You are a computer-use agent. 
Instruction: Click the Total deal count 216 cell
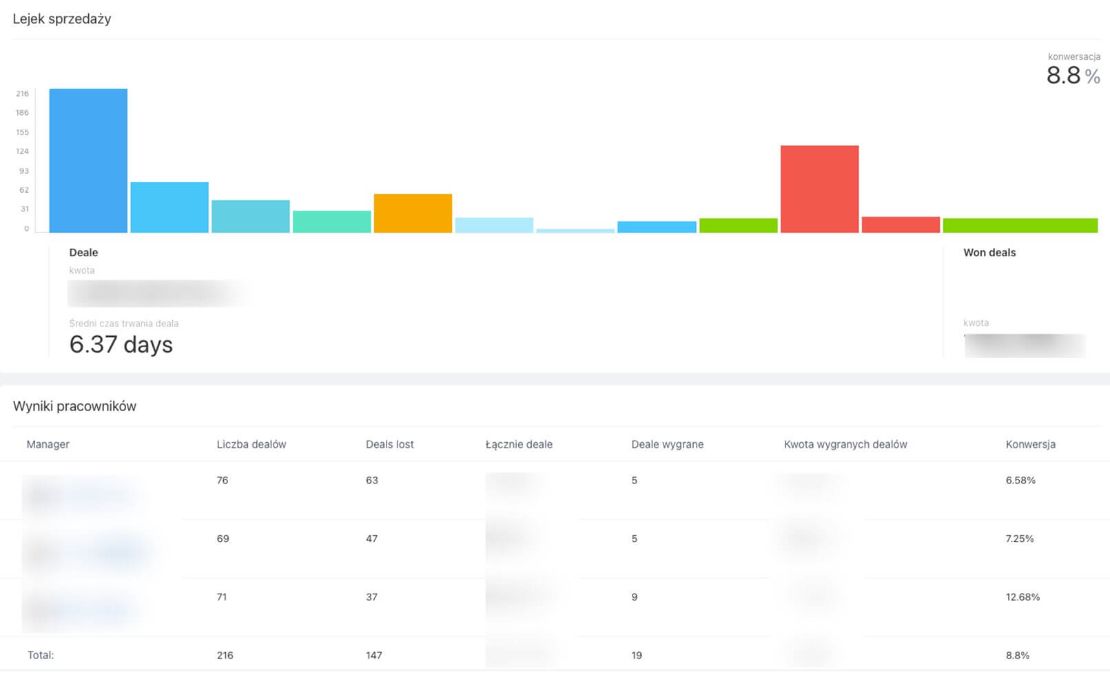click(226, 655)
